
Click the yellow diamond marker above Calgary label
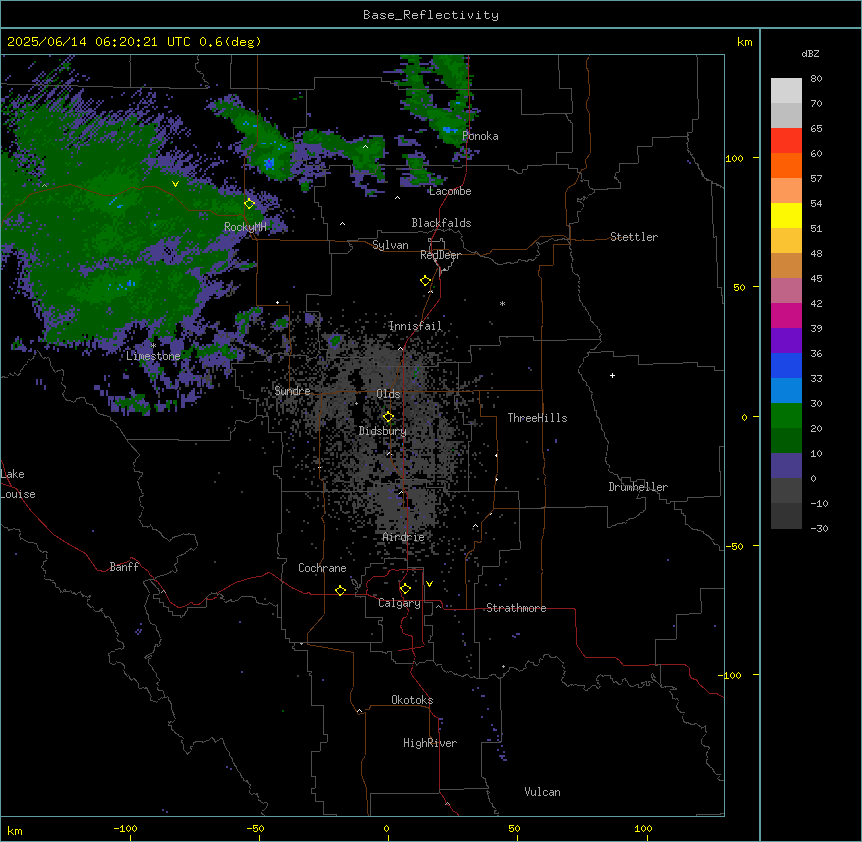[x=405, y=589]
